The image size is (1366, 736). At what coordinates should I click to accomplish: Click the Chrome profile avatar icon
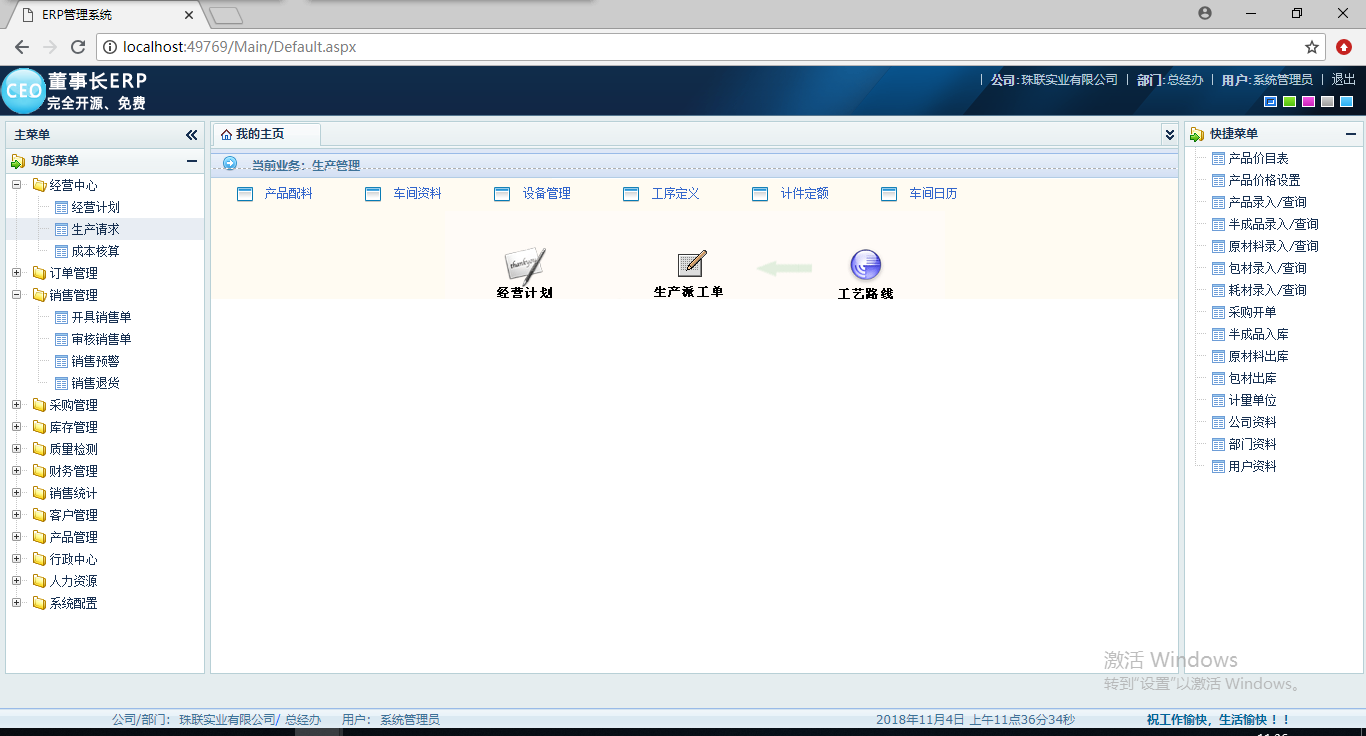click(x=1204, y=13)
